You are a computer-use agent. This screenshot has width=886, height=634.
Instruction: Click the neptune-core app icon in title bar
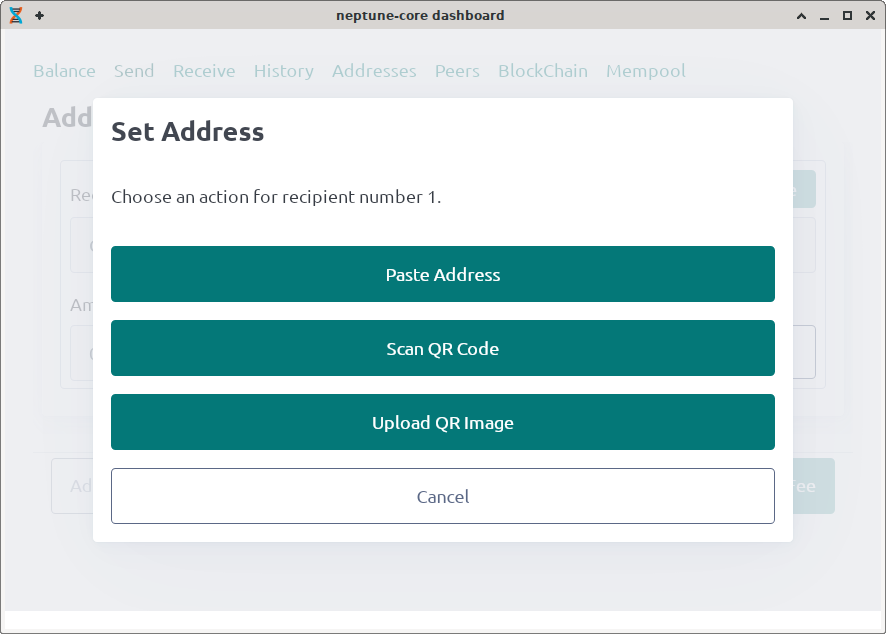pyautogui.click(x=16, y=15)
